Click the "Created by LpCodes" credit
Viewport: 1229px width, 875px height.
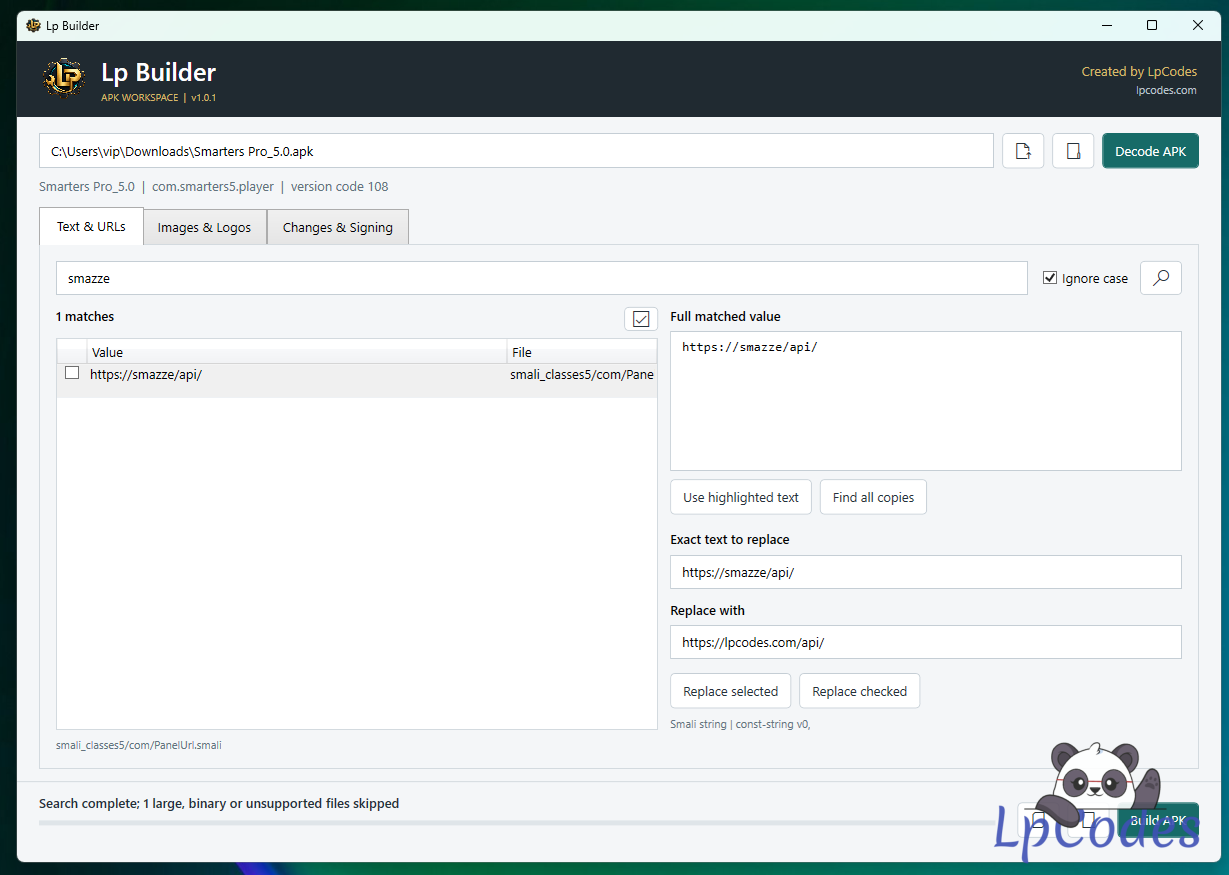click(1139, 72)
